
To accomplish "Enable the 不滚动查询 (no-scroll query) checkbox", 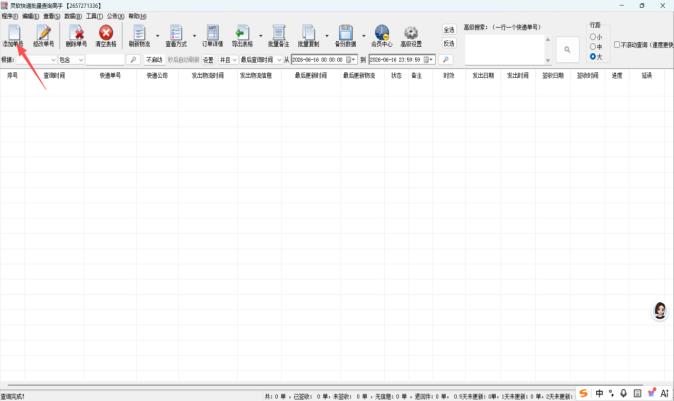I will (x=617, y=45).
